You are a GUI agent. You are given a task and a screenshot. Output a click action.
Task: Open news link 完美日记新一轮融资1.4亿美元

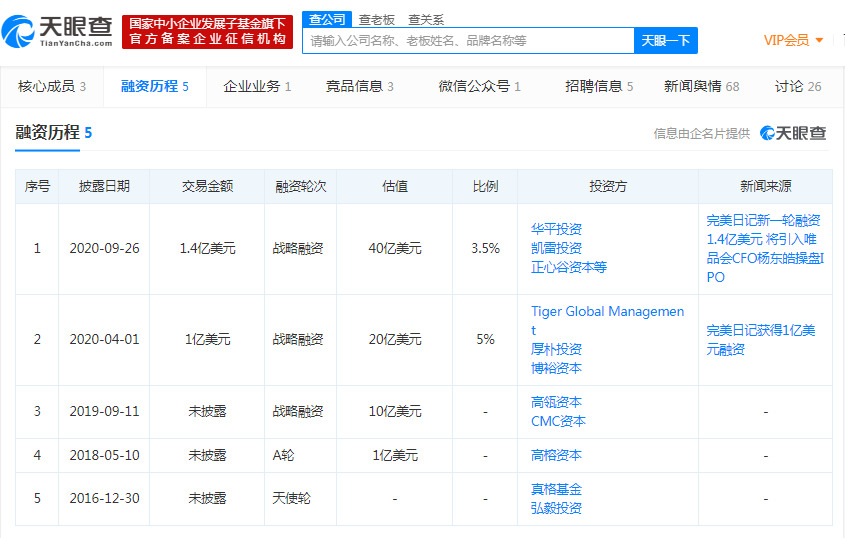click(x=765, y=249)
